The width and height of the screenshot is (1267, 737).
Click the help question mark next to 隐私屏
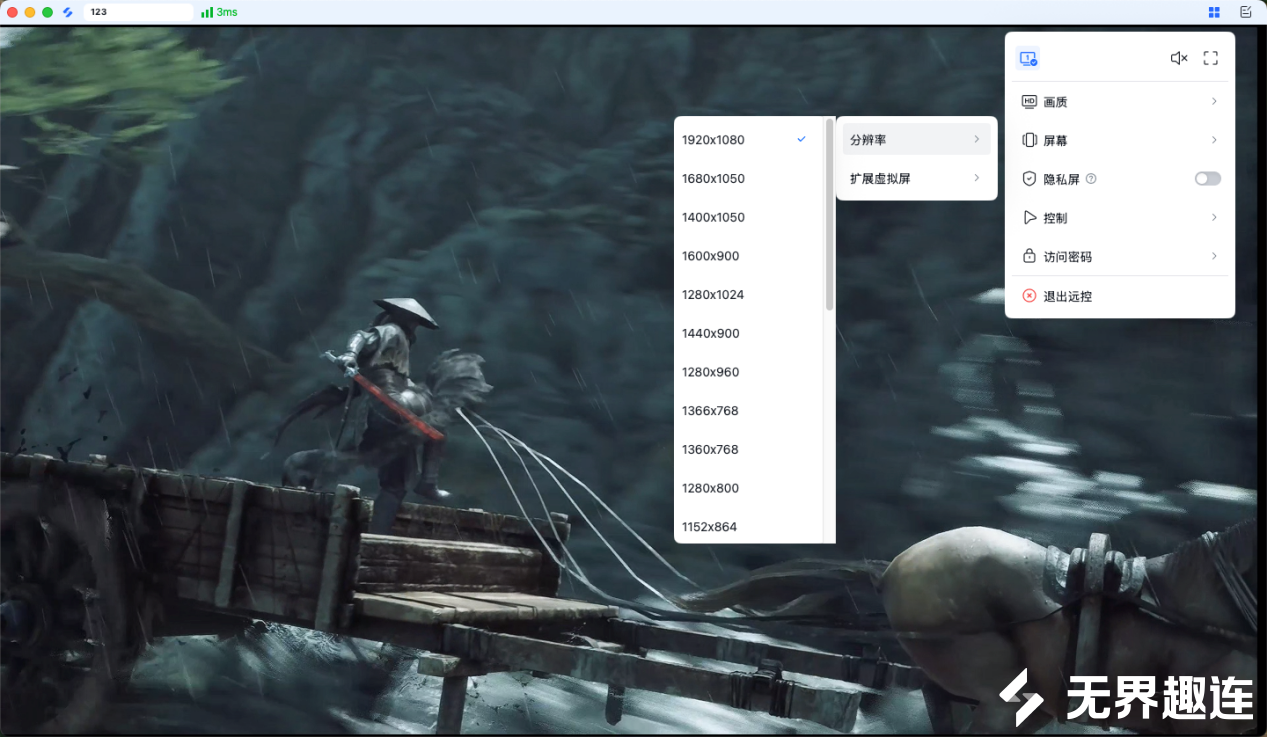coord(1091,179)
